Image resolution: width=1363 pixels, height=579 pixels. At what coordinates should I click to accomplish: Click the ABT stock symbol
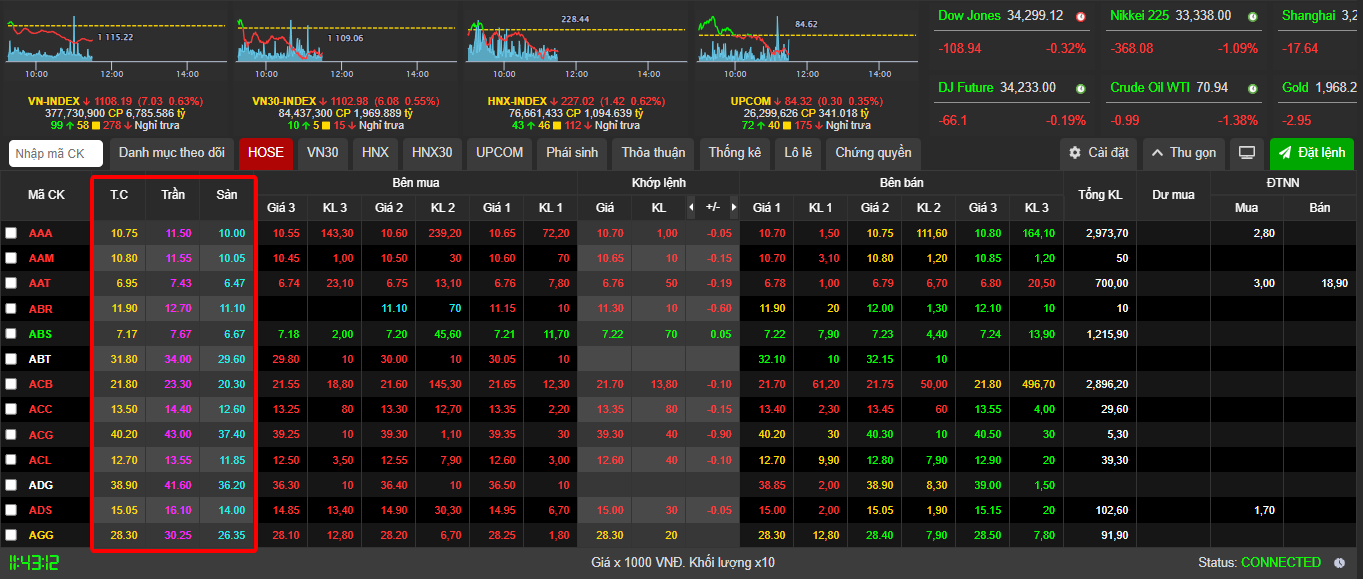pyautogui.click(x=41, y=359)
